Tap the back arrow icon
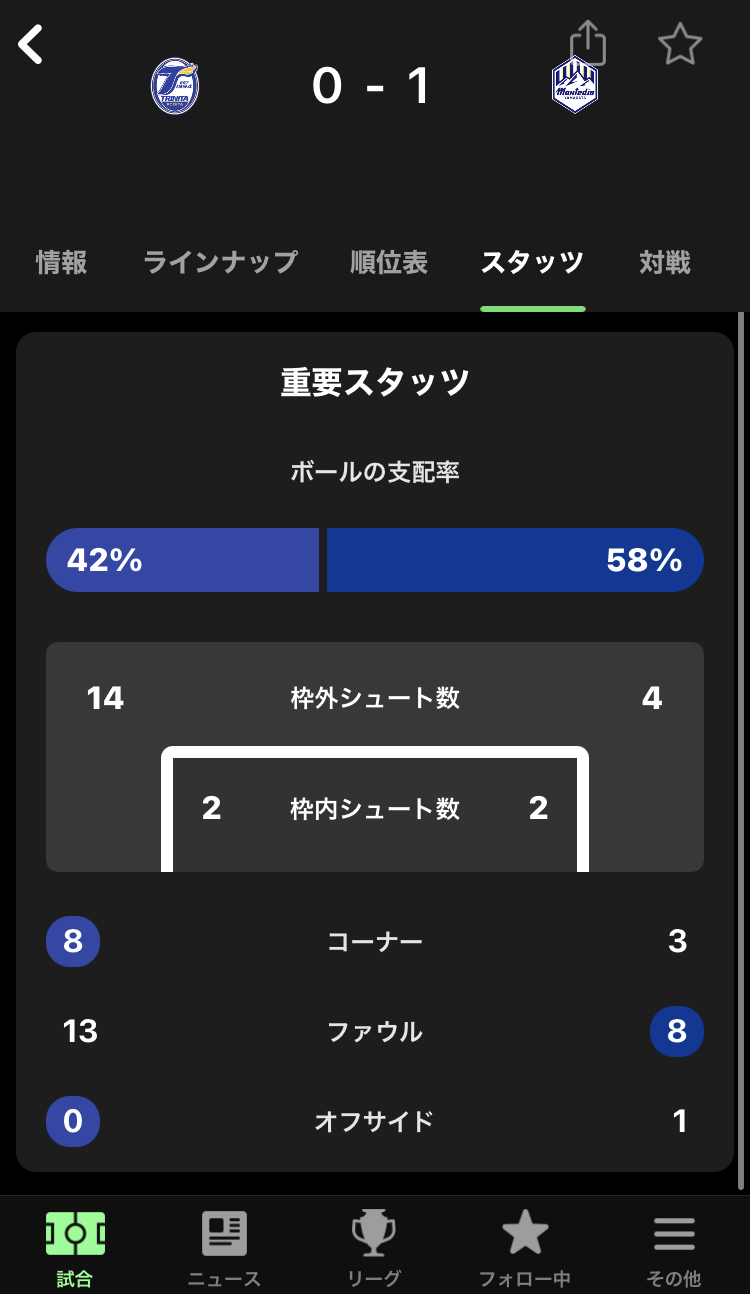 click(31, 45)
